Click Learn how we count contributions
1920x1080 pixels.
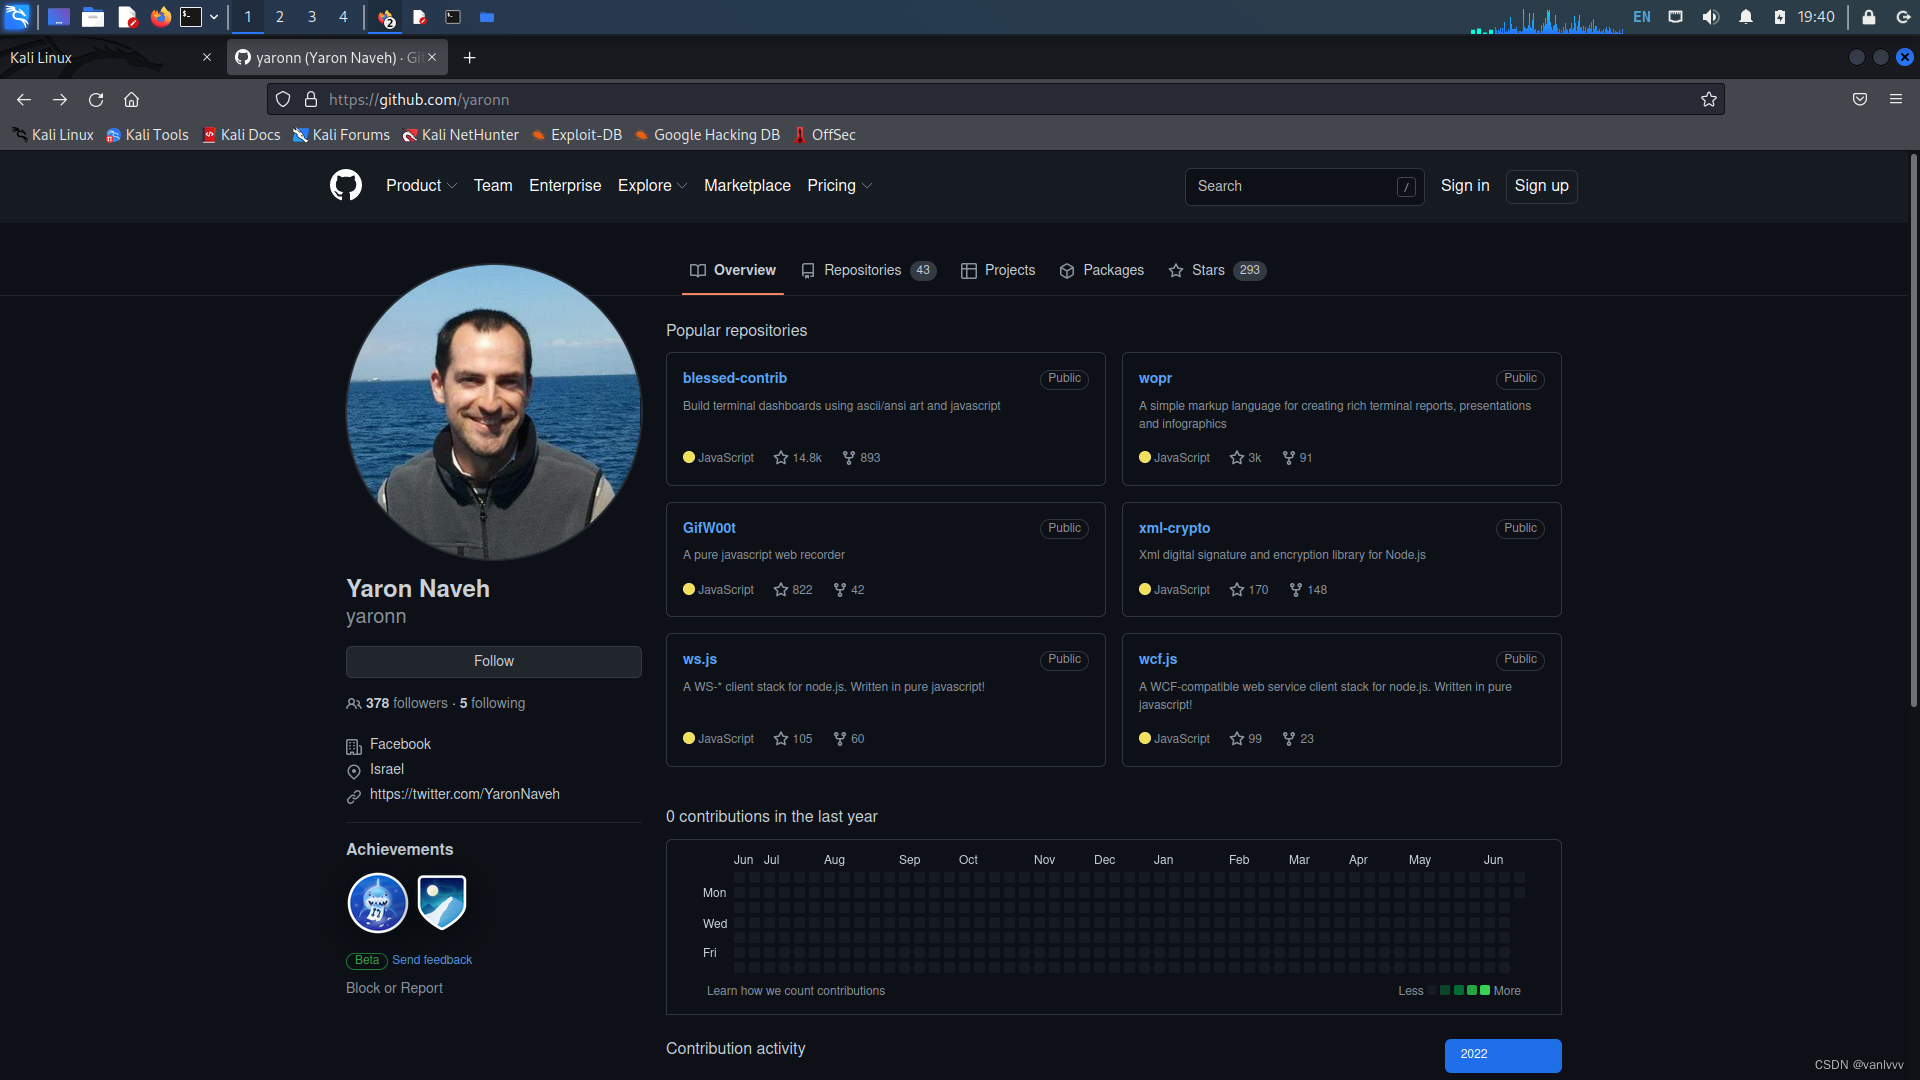pyautogui.click(x=796, y=991)
